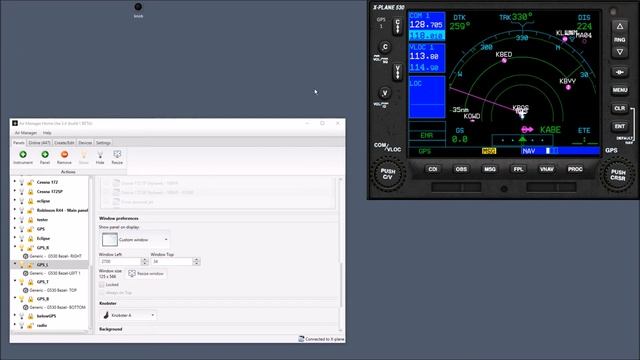Click the PUSH C/V knob
The width and height of the screenshot is (640, 360).
(x=388, y=174)
